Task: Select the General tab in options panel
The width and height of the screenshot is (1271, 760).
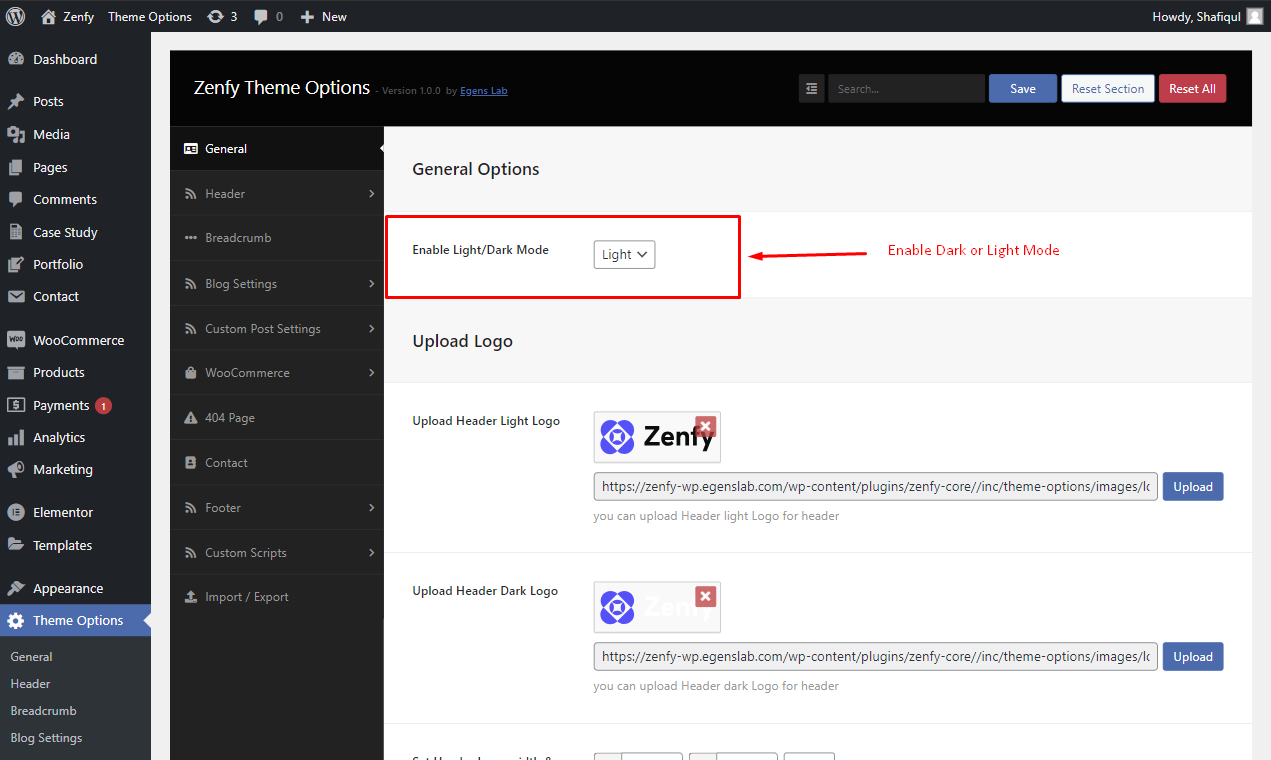Action: pyautogui.click(x=277, y=149)
